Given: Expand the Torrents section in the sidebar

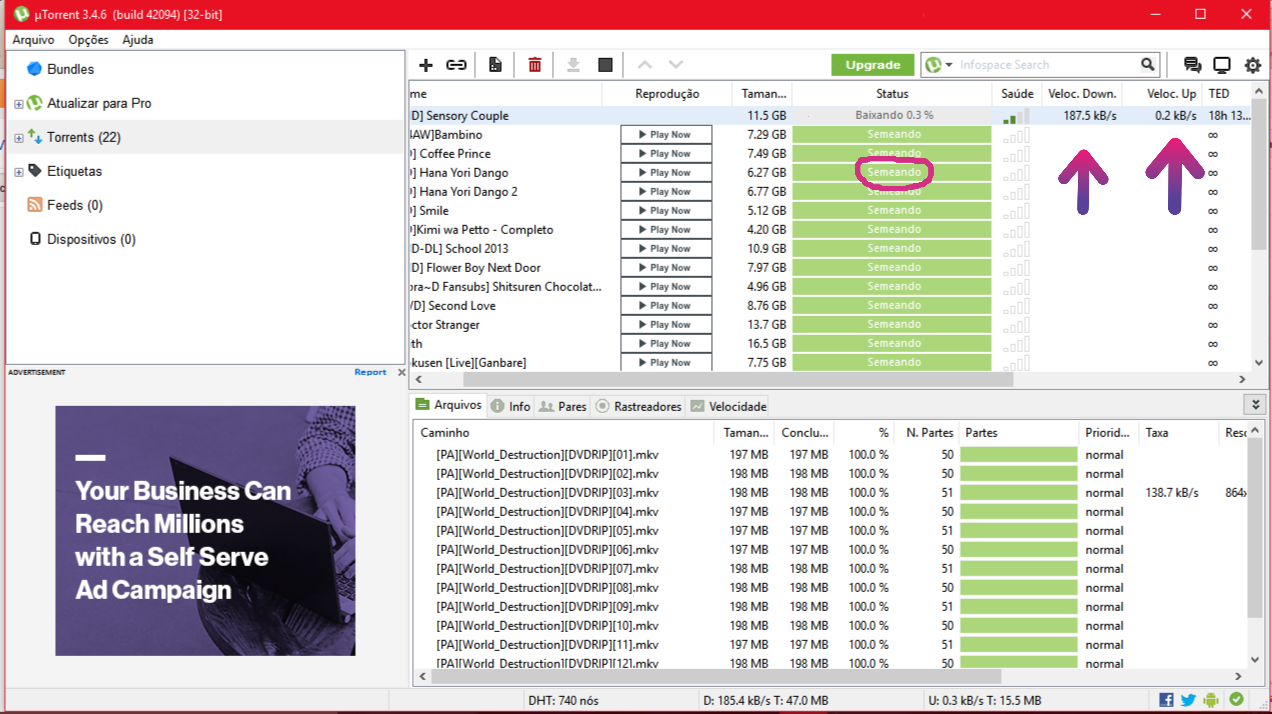Looking at the screenshot, I should (x=18, y=137).
